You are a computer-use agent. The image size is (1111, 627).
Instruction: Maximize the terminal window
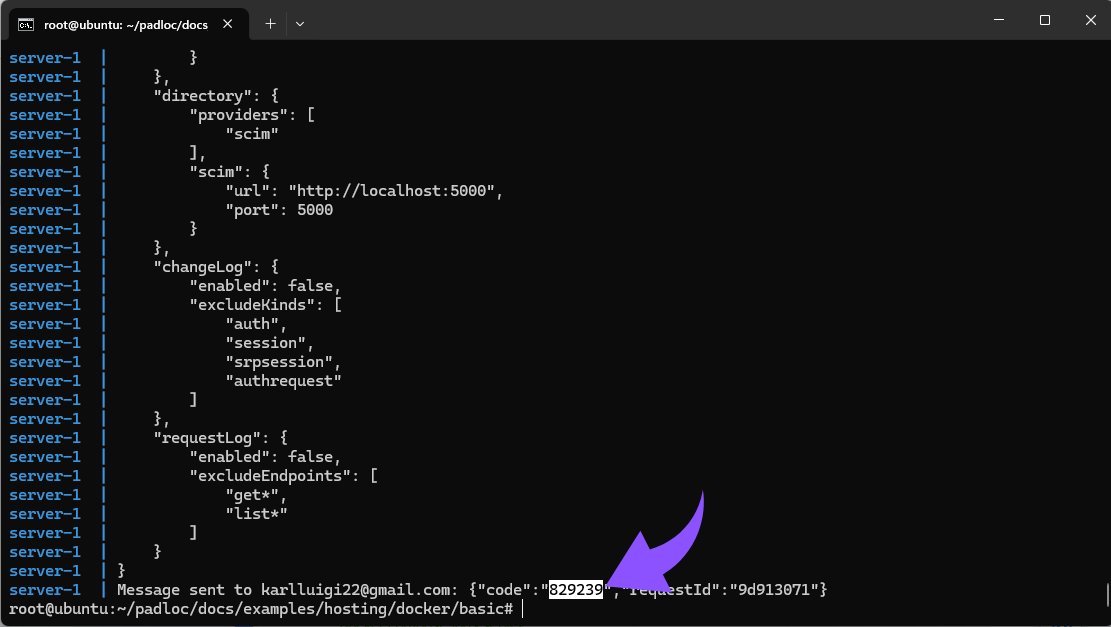point(1044,20)
